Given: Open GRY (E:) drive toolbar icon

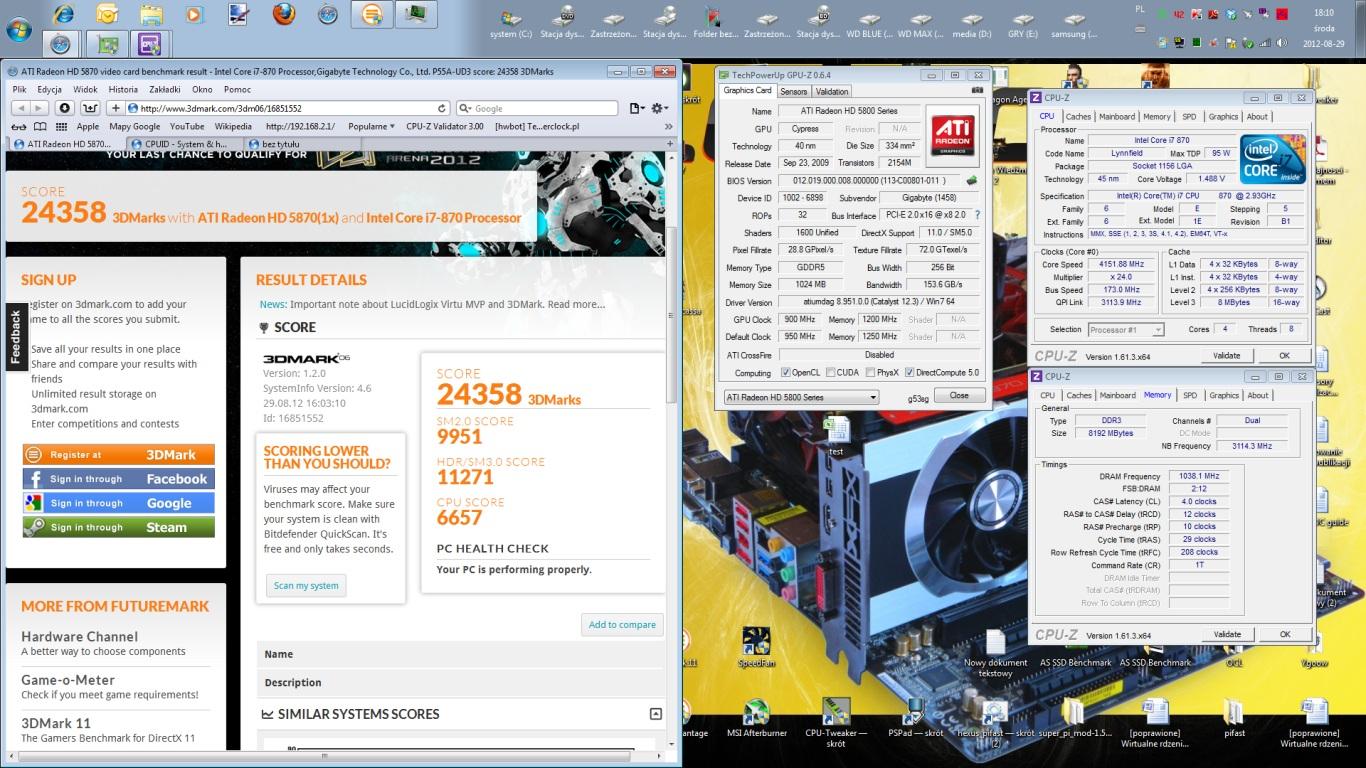Looking at the screenshot, I should [x=1022, y=24].
